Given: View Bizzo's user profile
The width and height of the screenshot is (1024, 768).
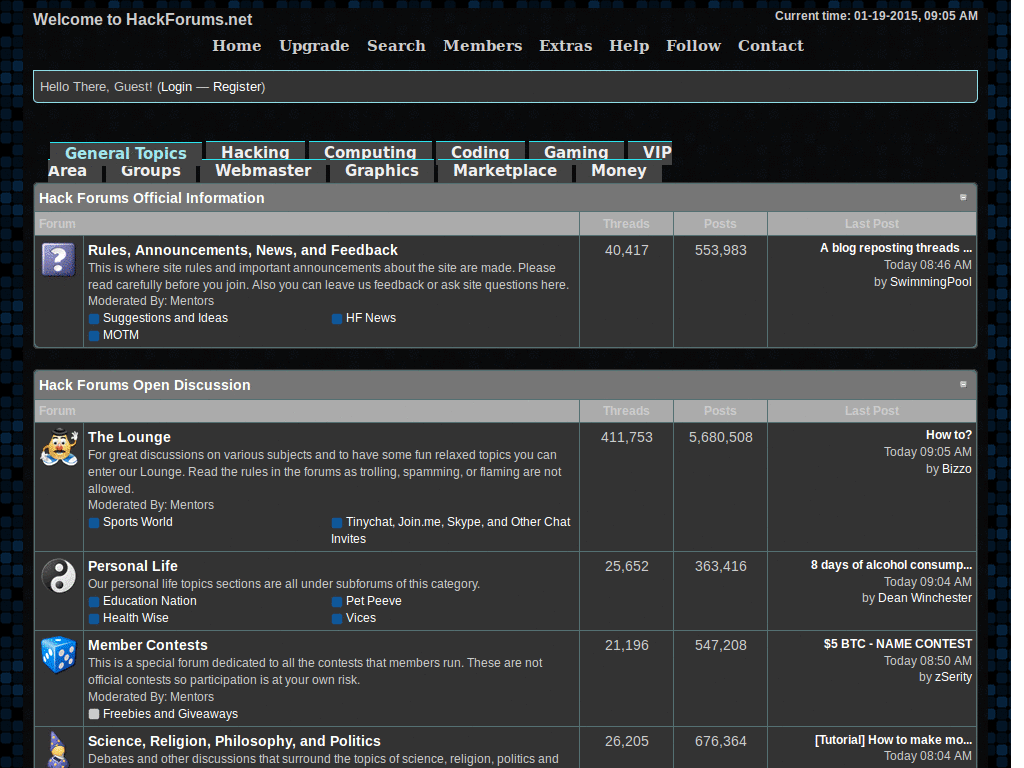Looking at the screenshot, I should [x=957, y=469].
